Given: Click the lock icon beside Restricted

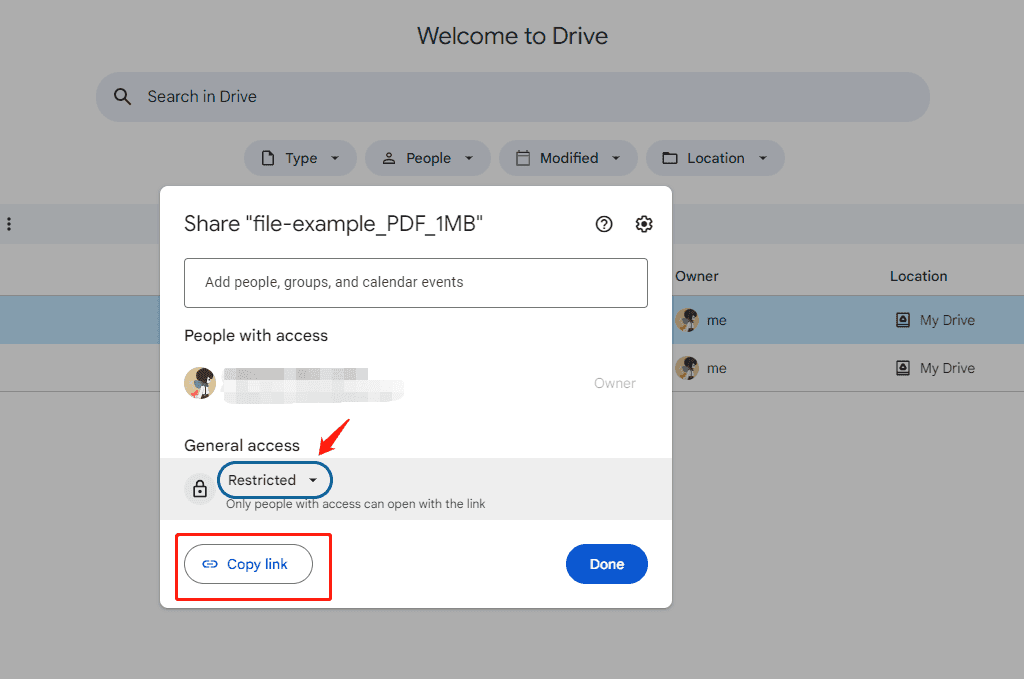Looking at the screenshot, I should pos(200,488).
